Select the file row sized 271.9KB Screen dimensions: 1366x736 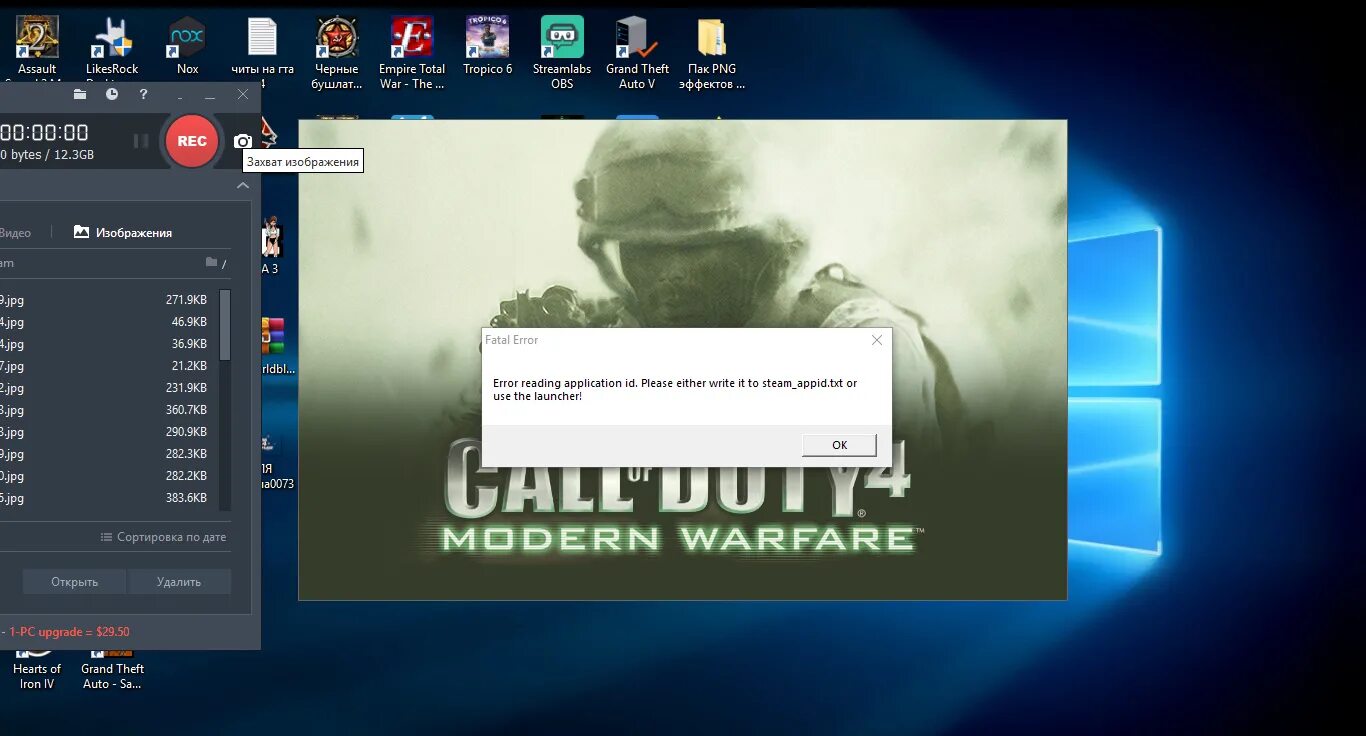coord(109,299)
